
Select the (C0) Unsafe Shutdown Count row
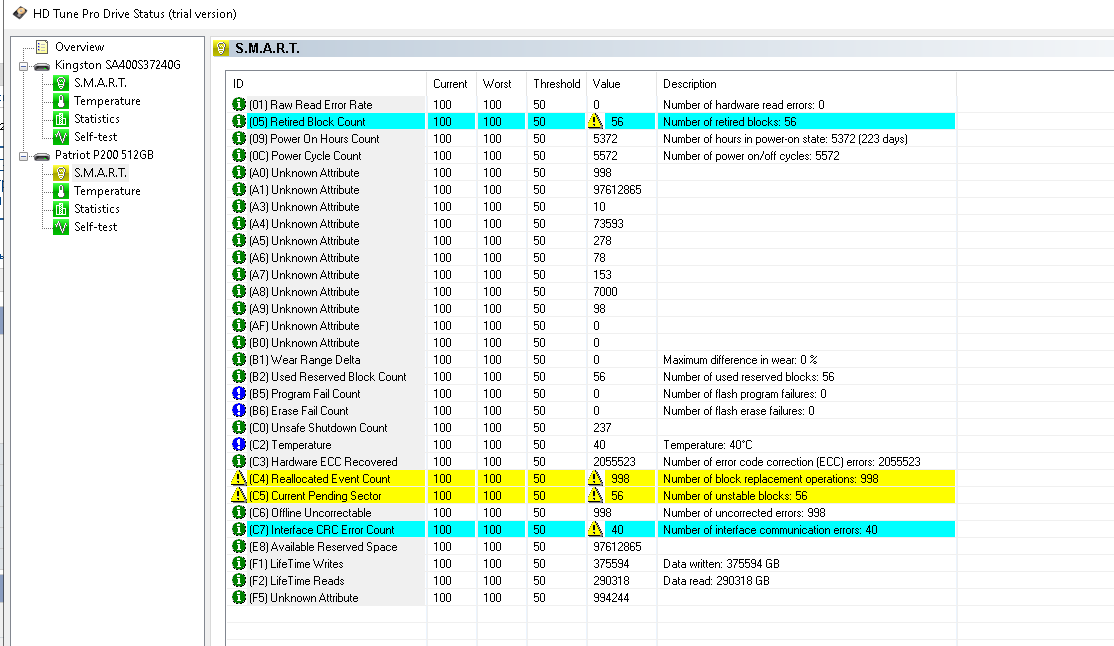click(593, 428)
